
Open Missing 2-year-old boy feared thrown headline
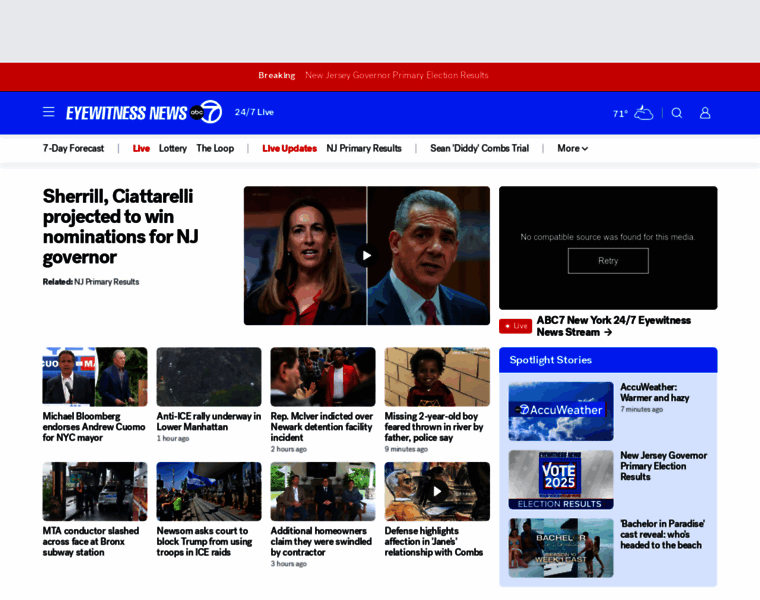click(434, 427)
